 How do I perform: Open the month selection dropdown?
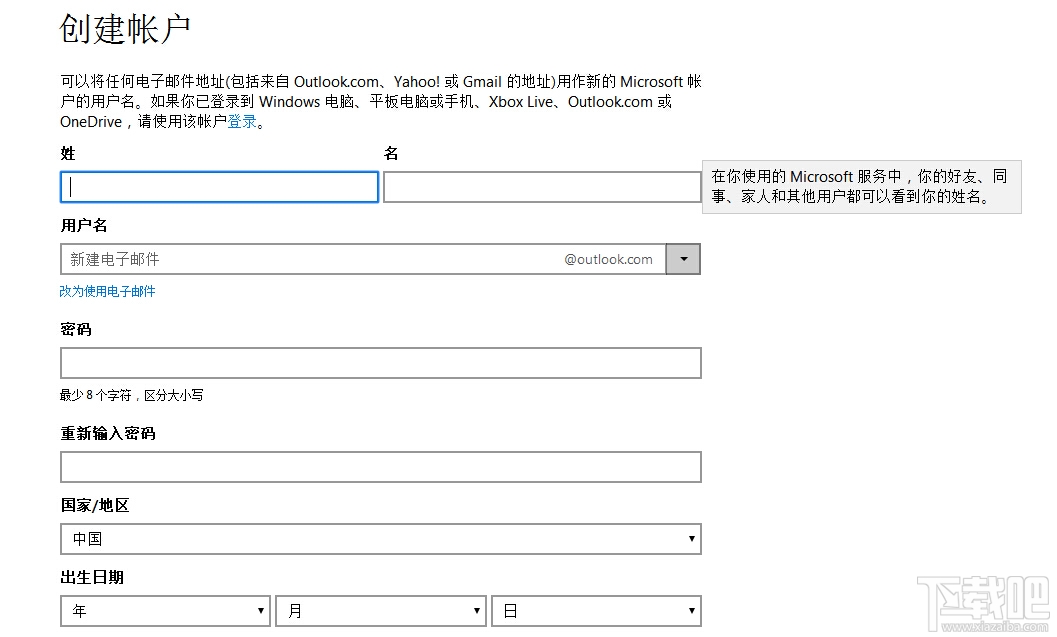click(x=380, y=610)
